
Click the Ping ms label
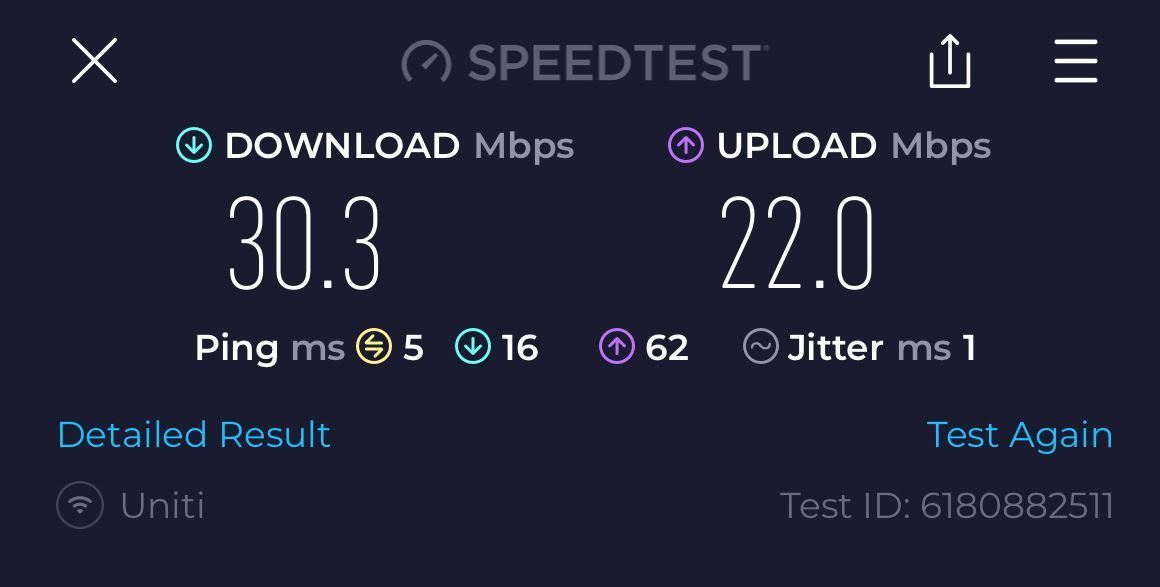(x=270, y=347)
